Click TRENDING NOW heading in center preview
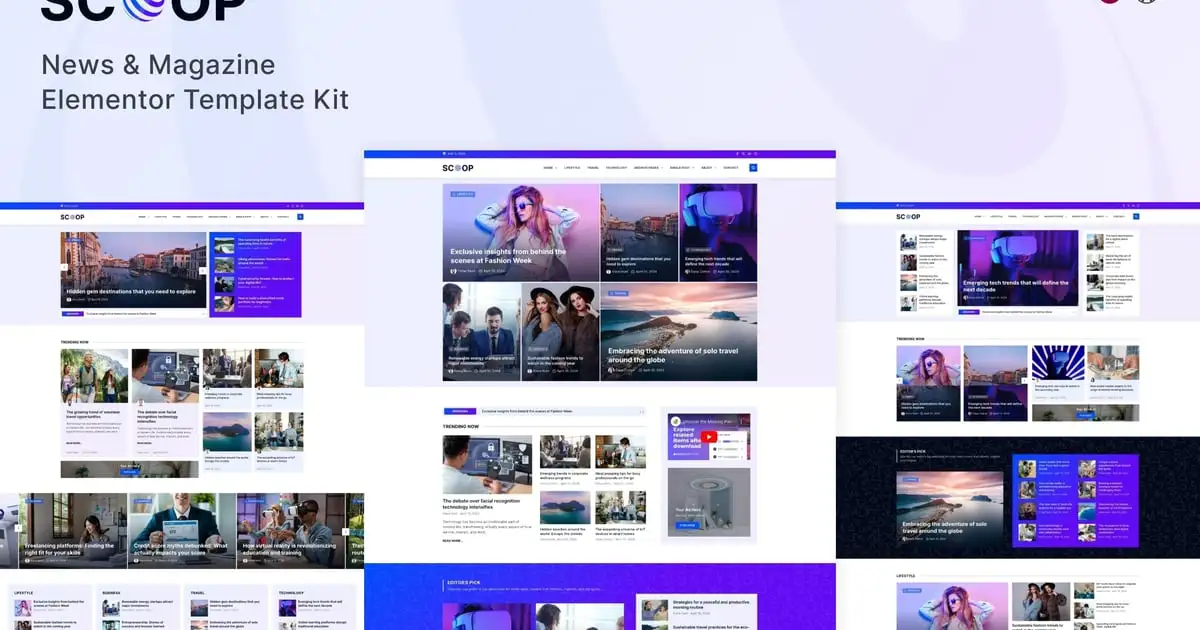The width and height of the screenshot is (1200, 630). pos(461,427)
